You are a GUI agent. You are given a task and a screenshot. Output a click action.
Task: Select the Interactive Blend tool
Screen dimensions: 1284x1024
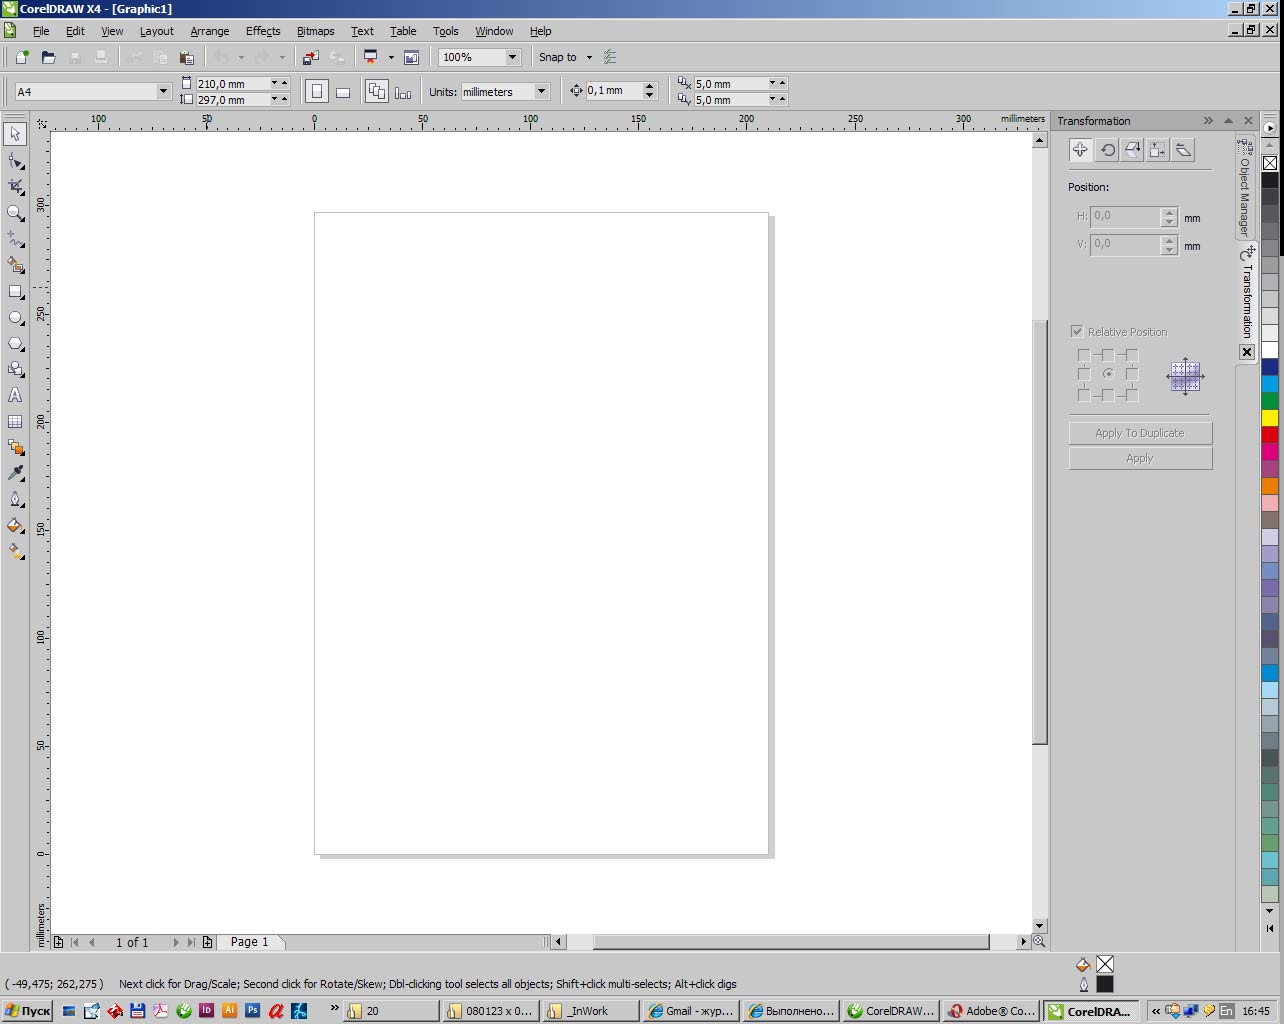pyautogui.click(x=15, y=448)
